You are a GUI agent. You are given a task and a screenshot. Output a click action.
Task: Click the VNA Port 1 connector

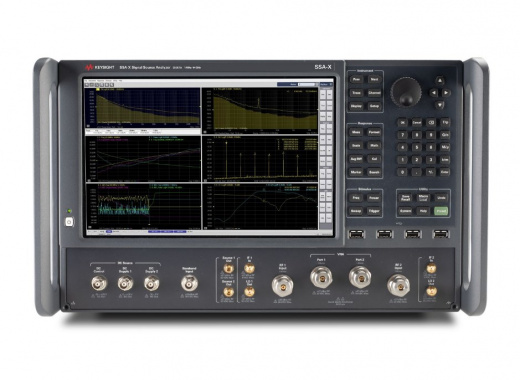(321, 277)
